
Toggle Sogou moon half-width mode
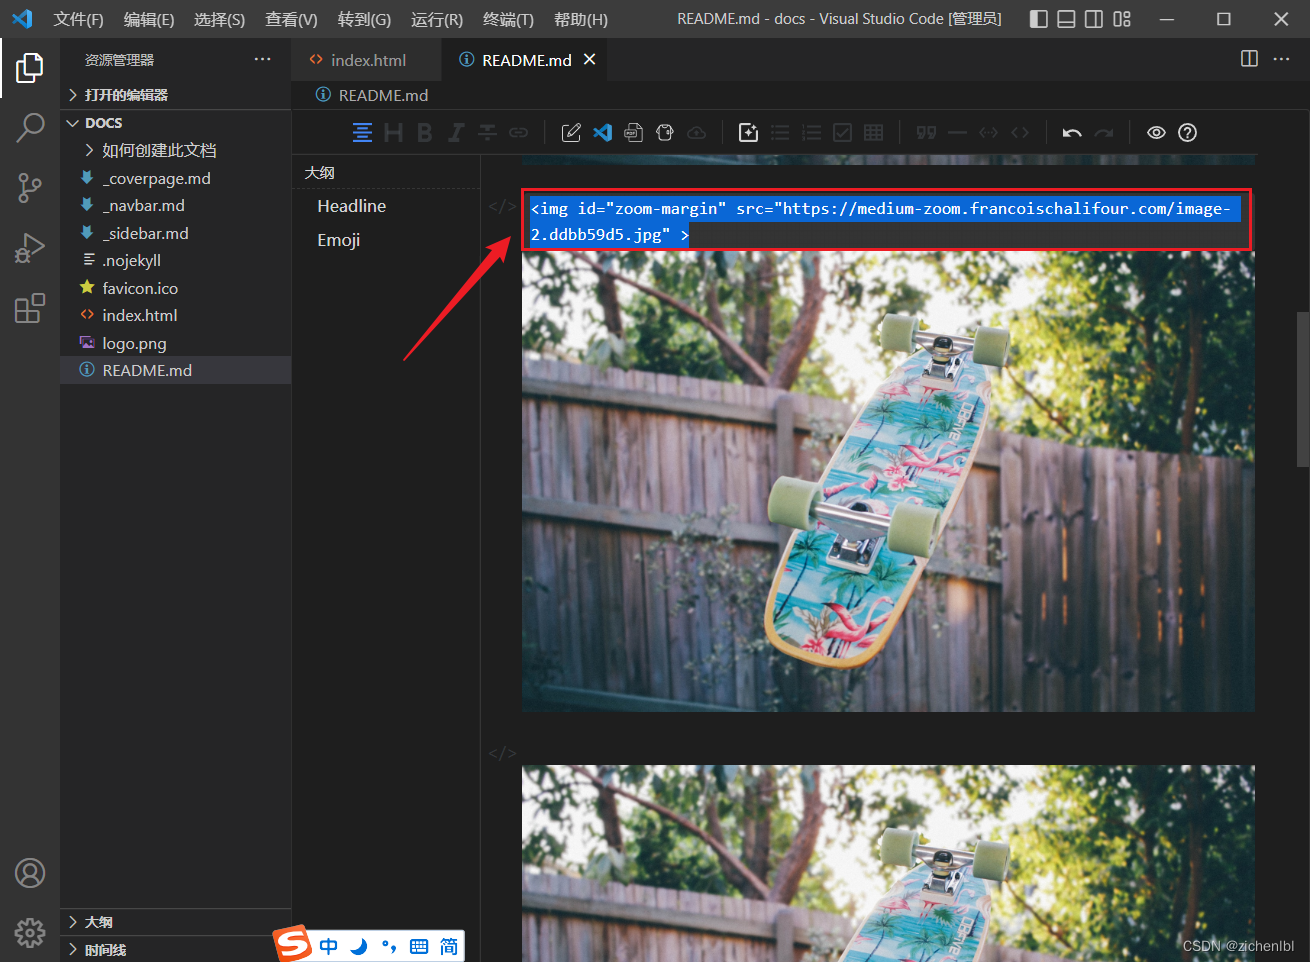point(358,946)
